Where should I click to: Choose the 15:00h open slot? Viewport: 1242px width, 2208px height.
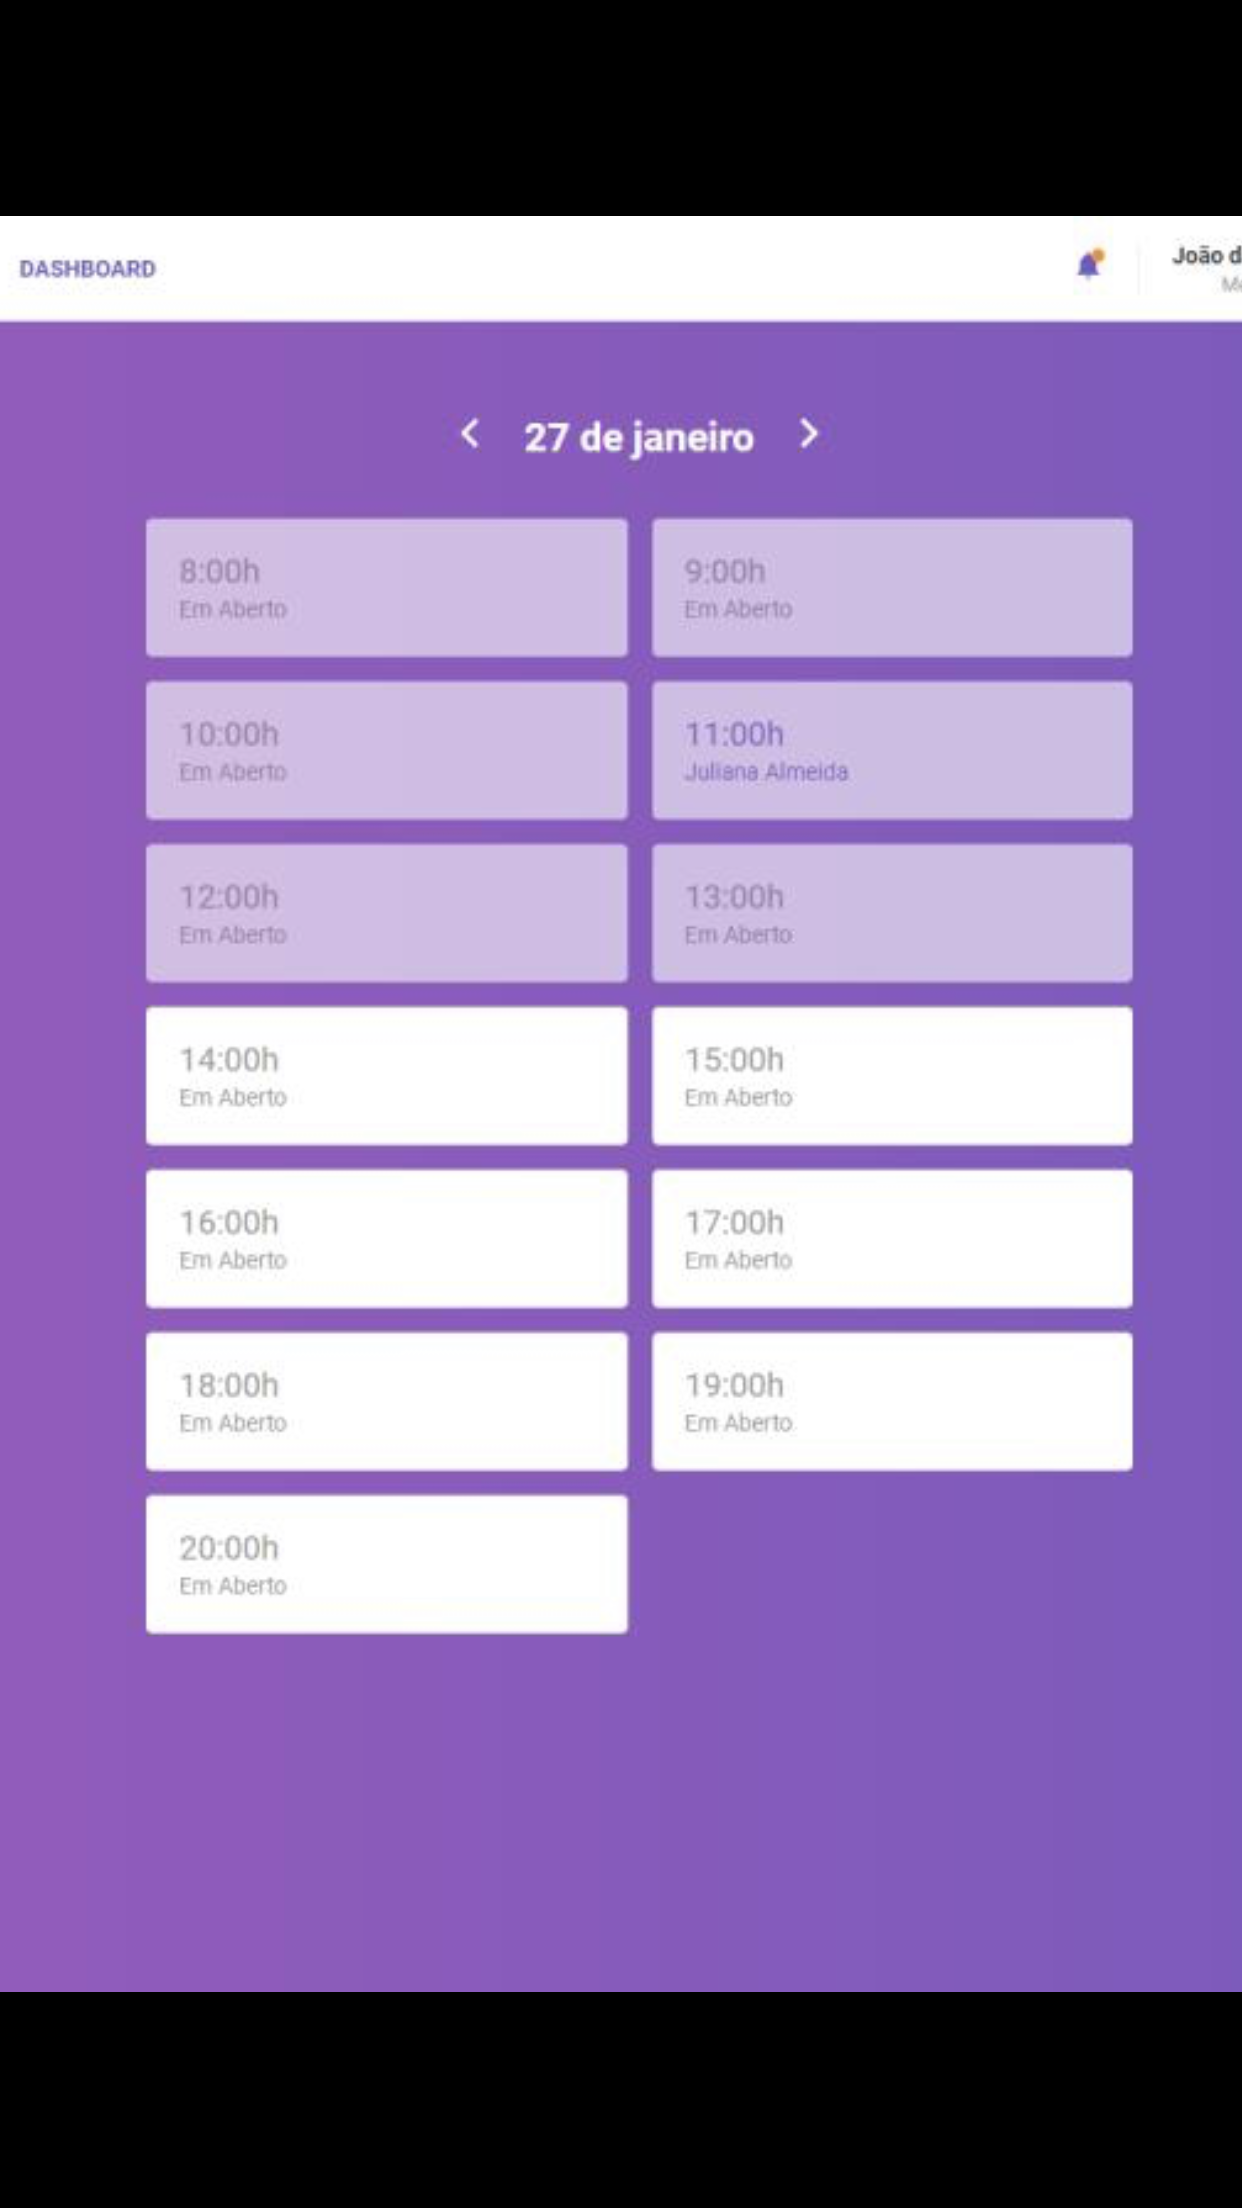point(892,1076)
